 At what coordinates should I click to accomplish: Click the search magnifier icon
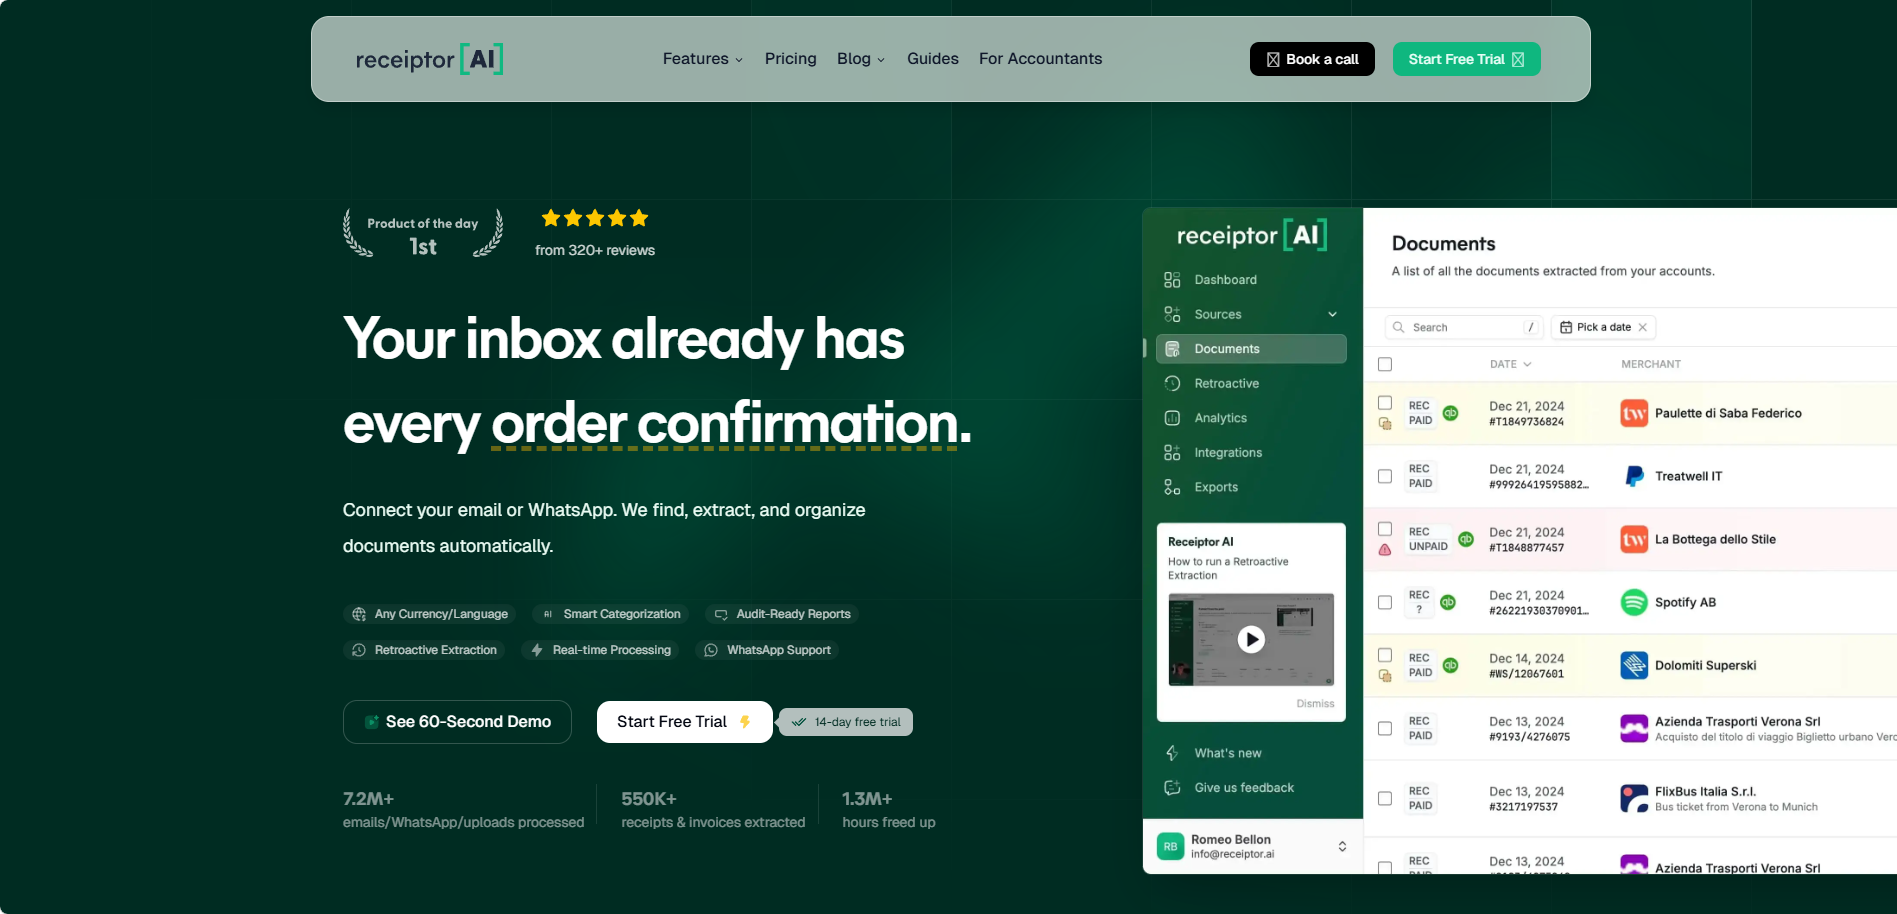click(x=1399, y=327)
